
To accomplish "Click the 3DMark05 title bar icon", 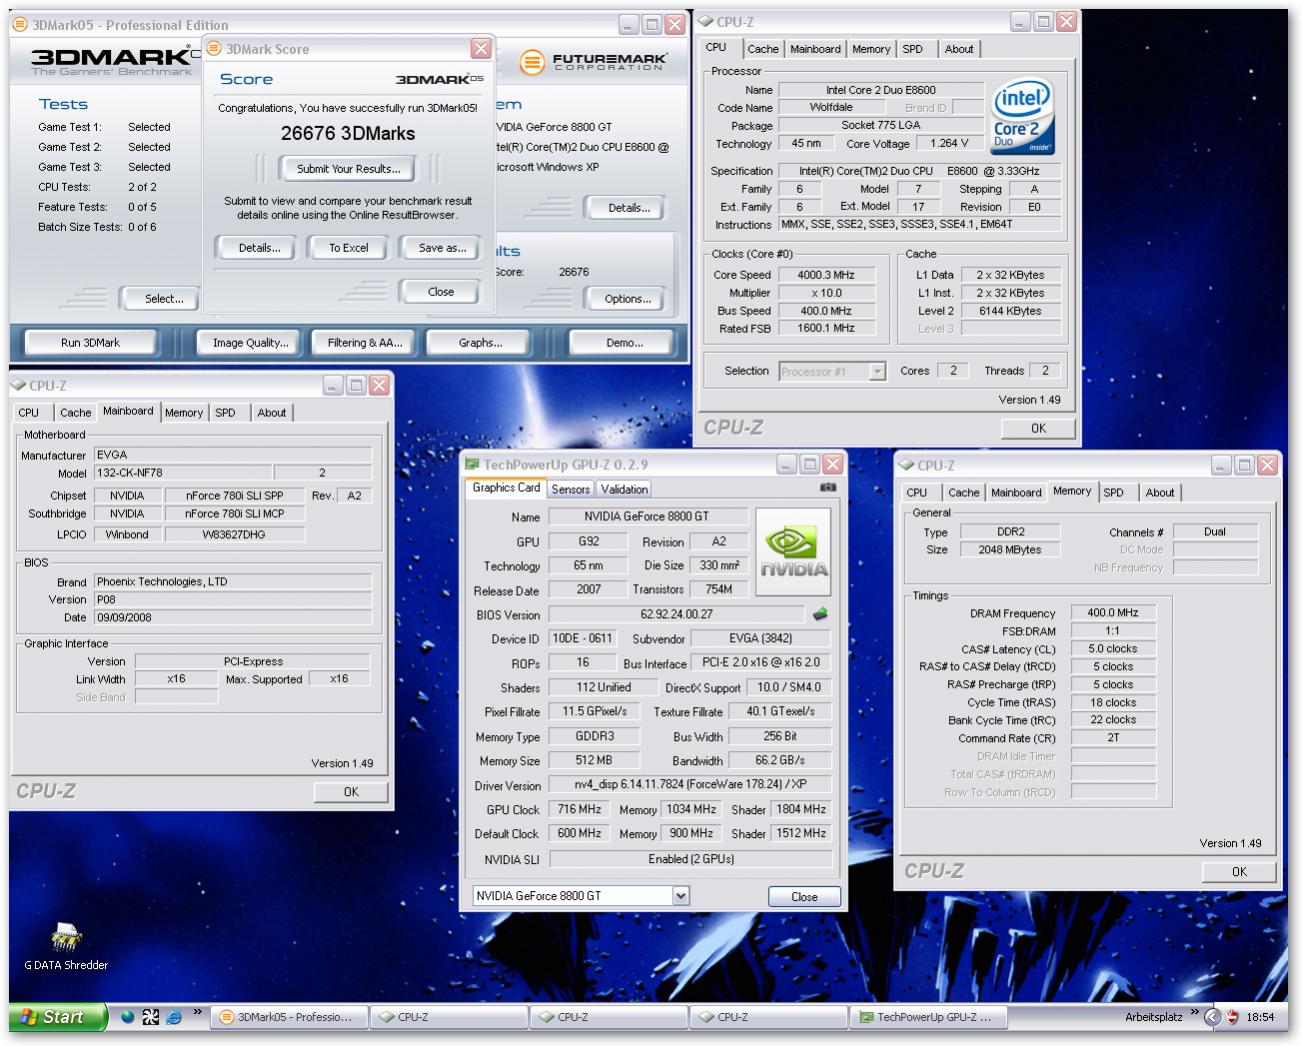I will coord(21,24).
